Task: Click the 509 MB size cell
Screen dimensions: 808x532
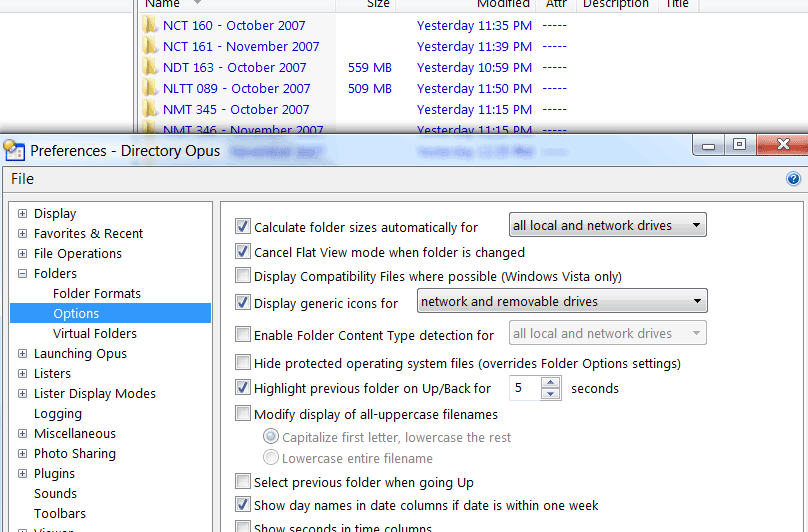Action: pos(370,89)
